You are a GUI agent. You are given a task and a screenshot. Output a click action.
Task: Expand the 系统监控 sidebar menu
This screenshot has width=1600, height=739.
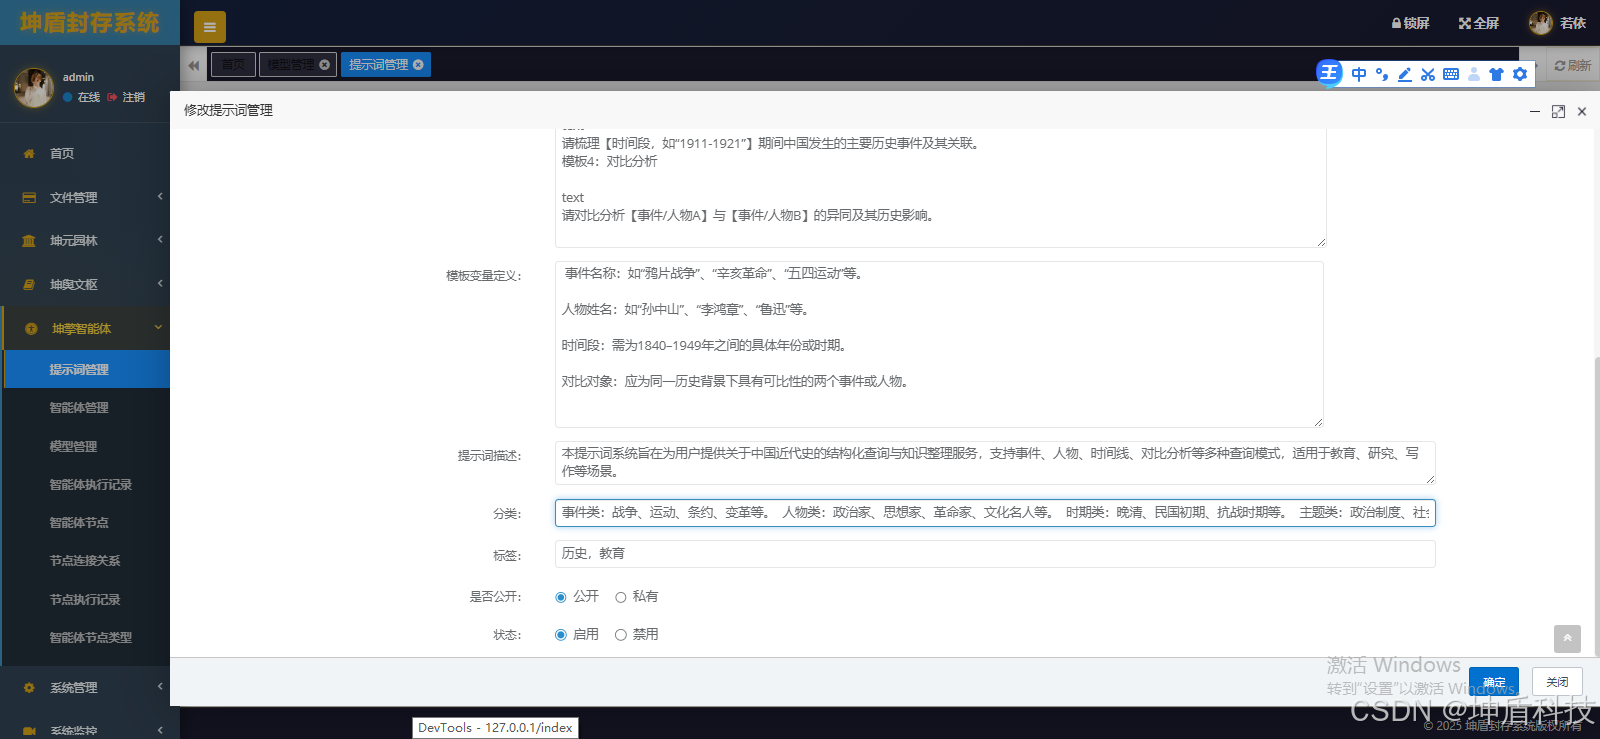click(85, 729)
